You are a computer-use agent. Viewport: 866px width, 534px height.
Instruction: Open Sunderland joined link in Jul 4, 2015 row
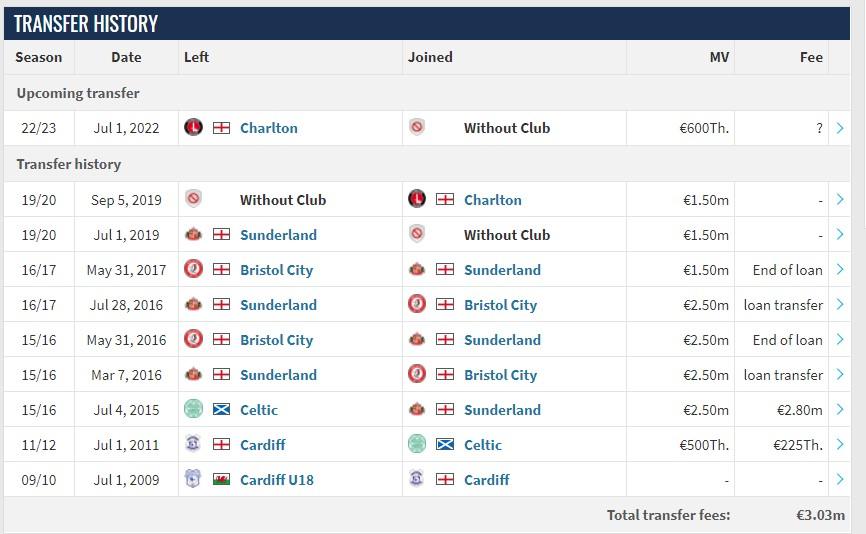(502, 410)
